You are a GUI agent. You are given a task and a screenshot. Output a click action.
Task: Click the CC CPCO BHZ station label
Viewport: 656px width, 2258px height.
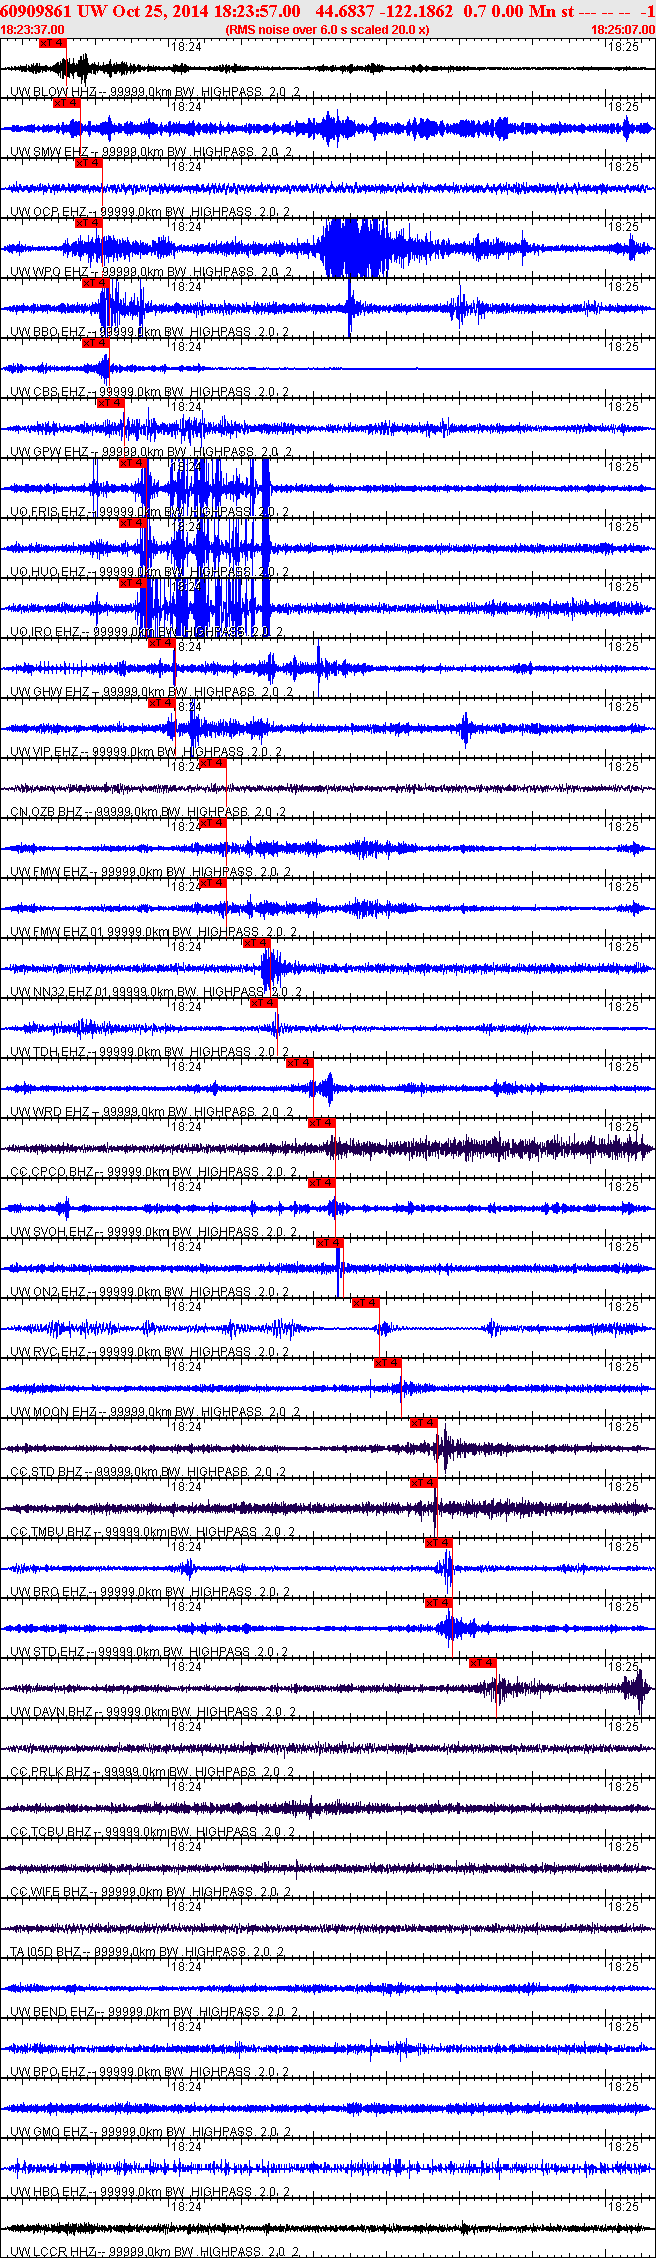coord(52,1172)
